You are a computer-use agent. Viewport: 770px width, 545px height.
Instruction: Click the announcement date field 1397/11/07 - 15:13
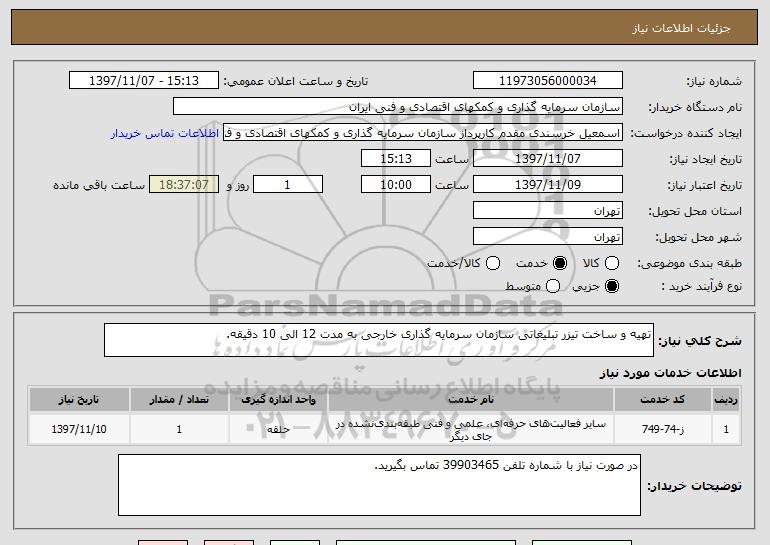pos(144,81)
